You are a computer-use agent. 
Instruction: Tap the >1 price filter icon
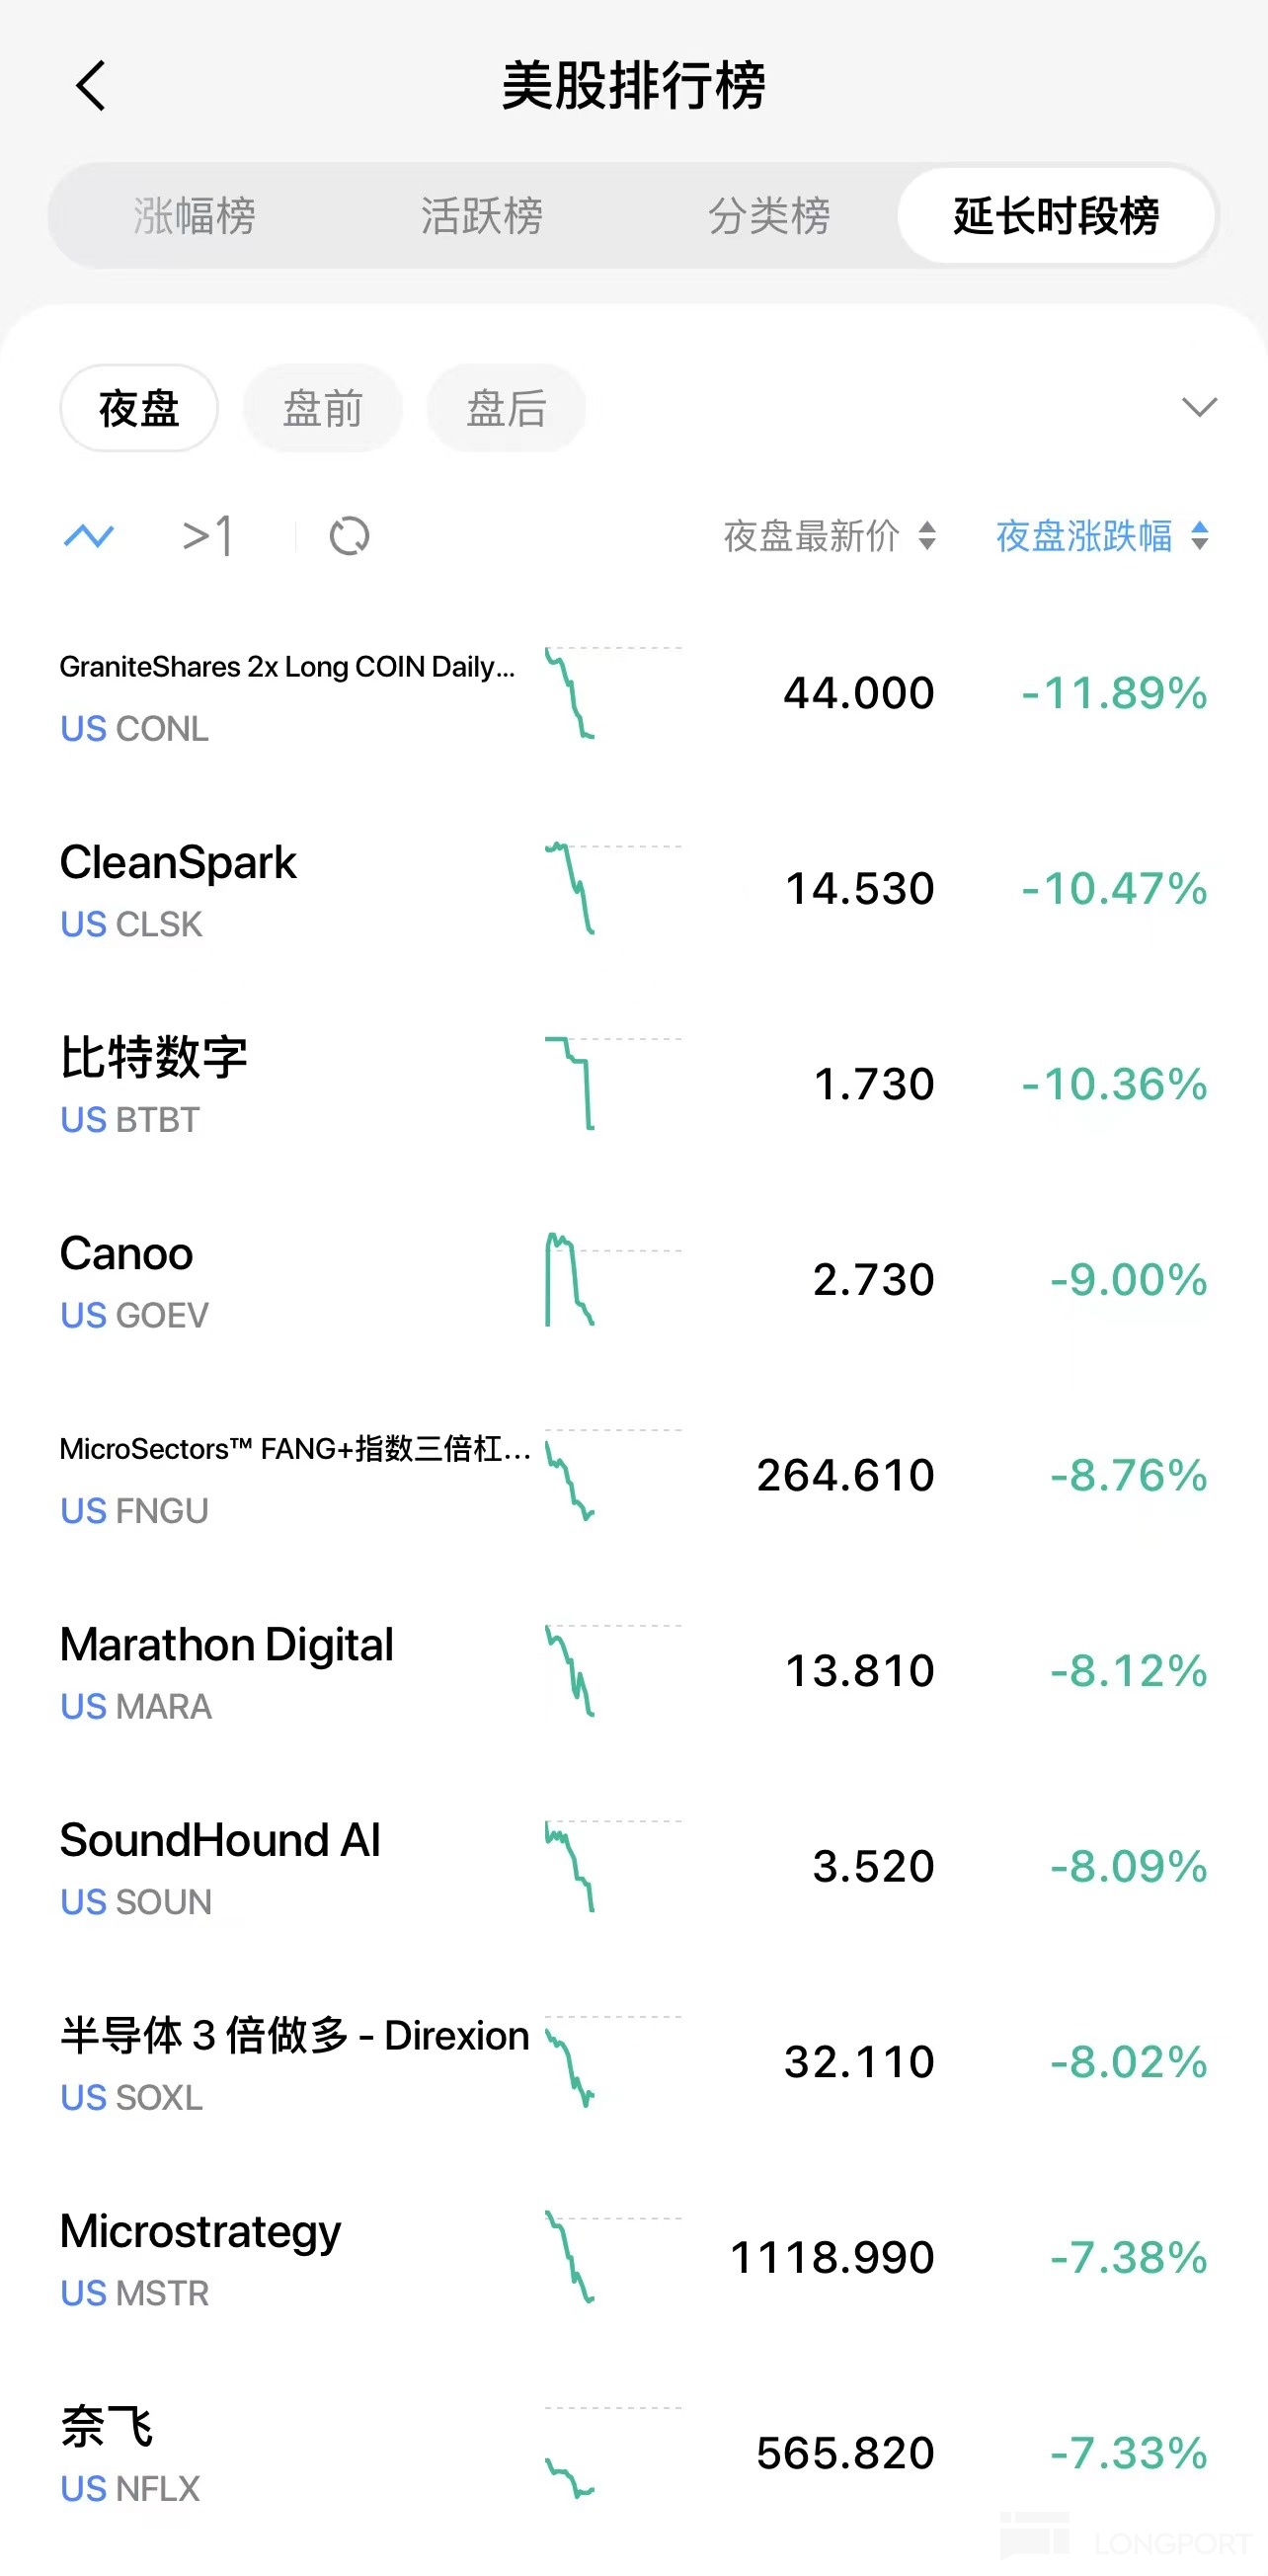[208, 536]
